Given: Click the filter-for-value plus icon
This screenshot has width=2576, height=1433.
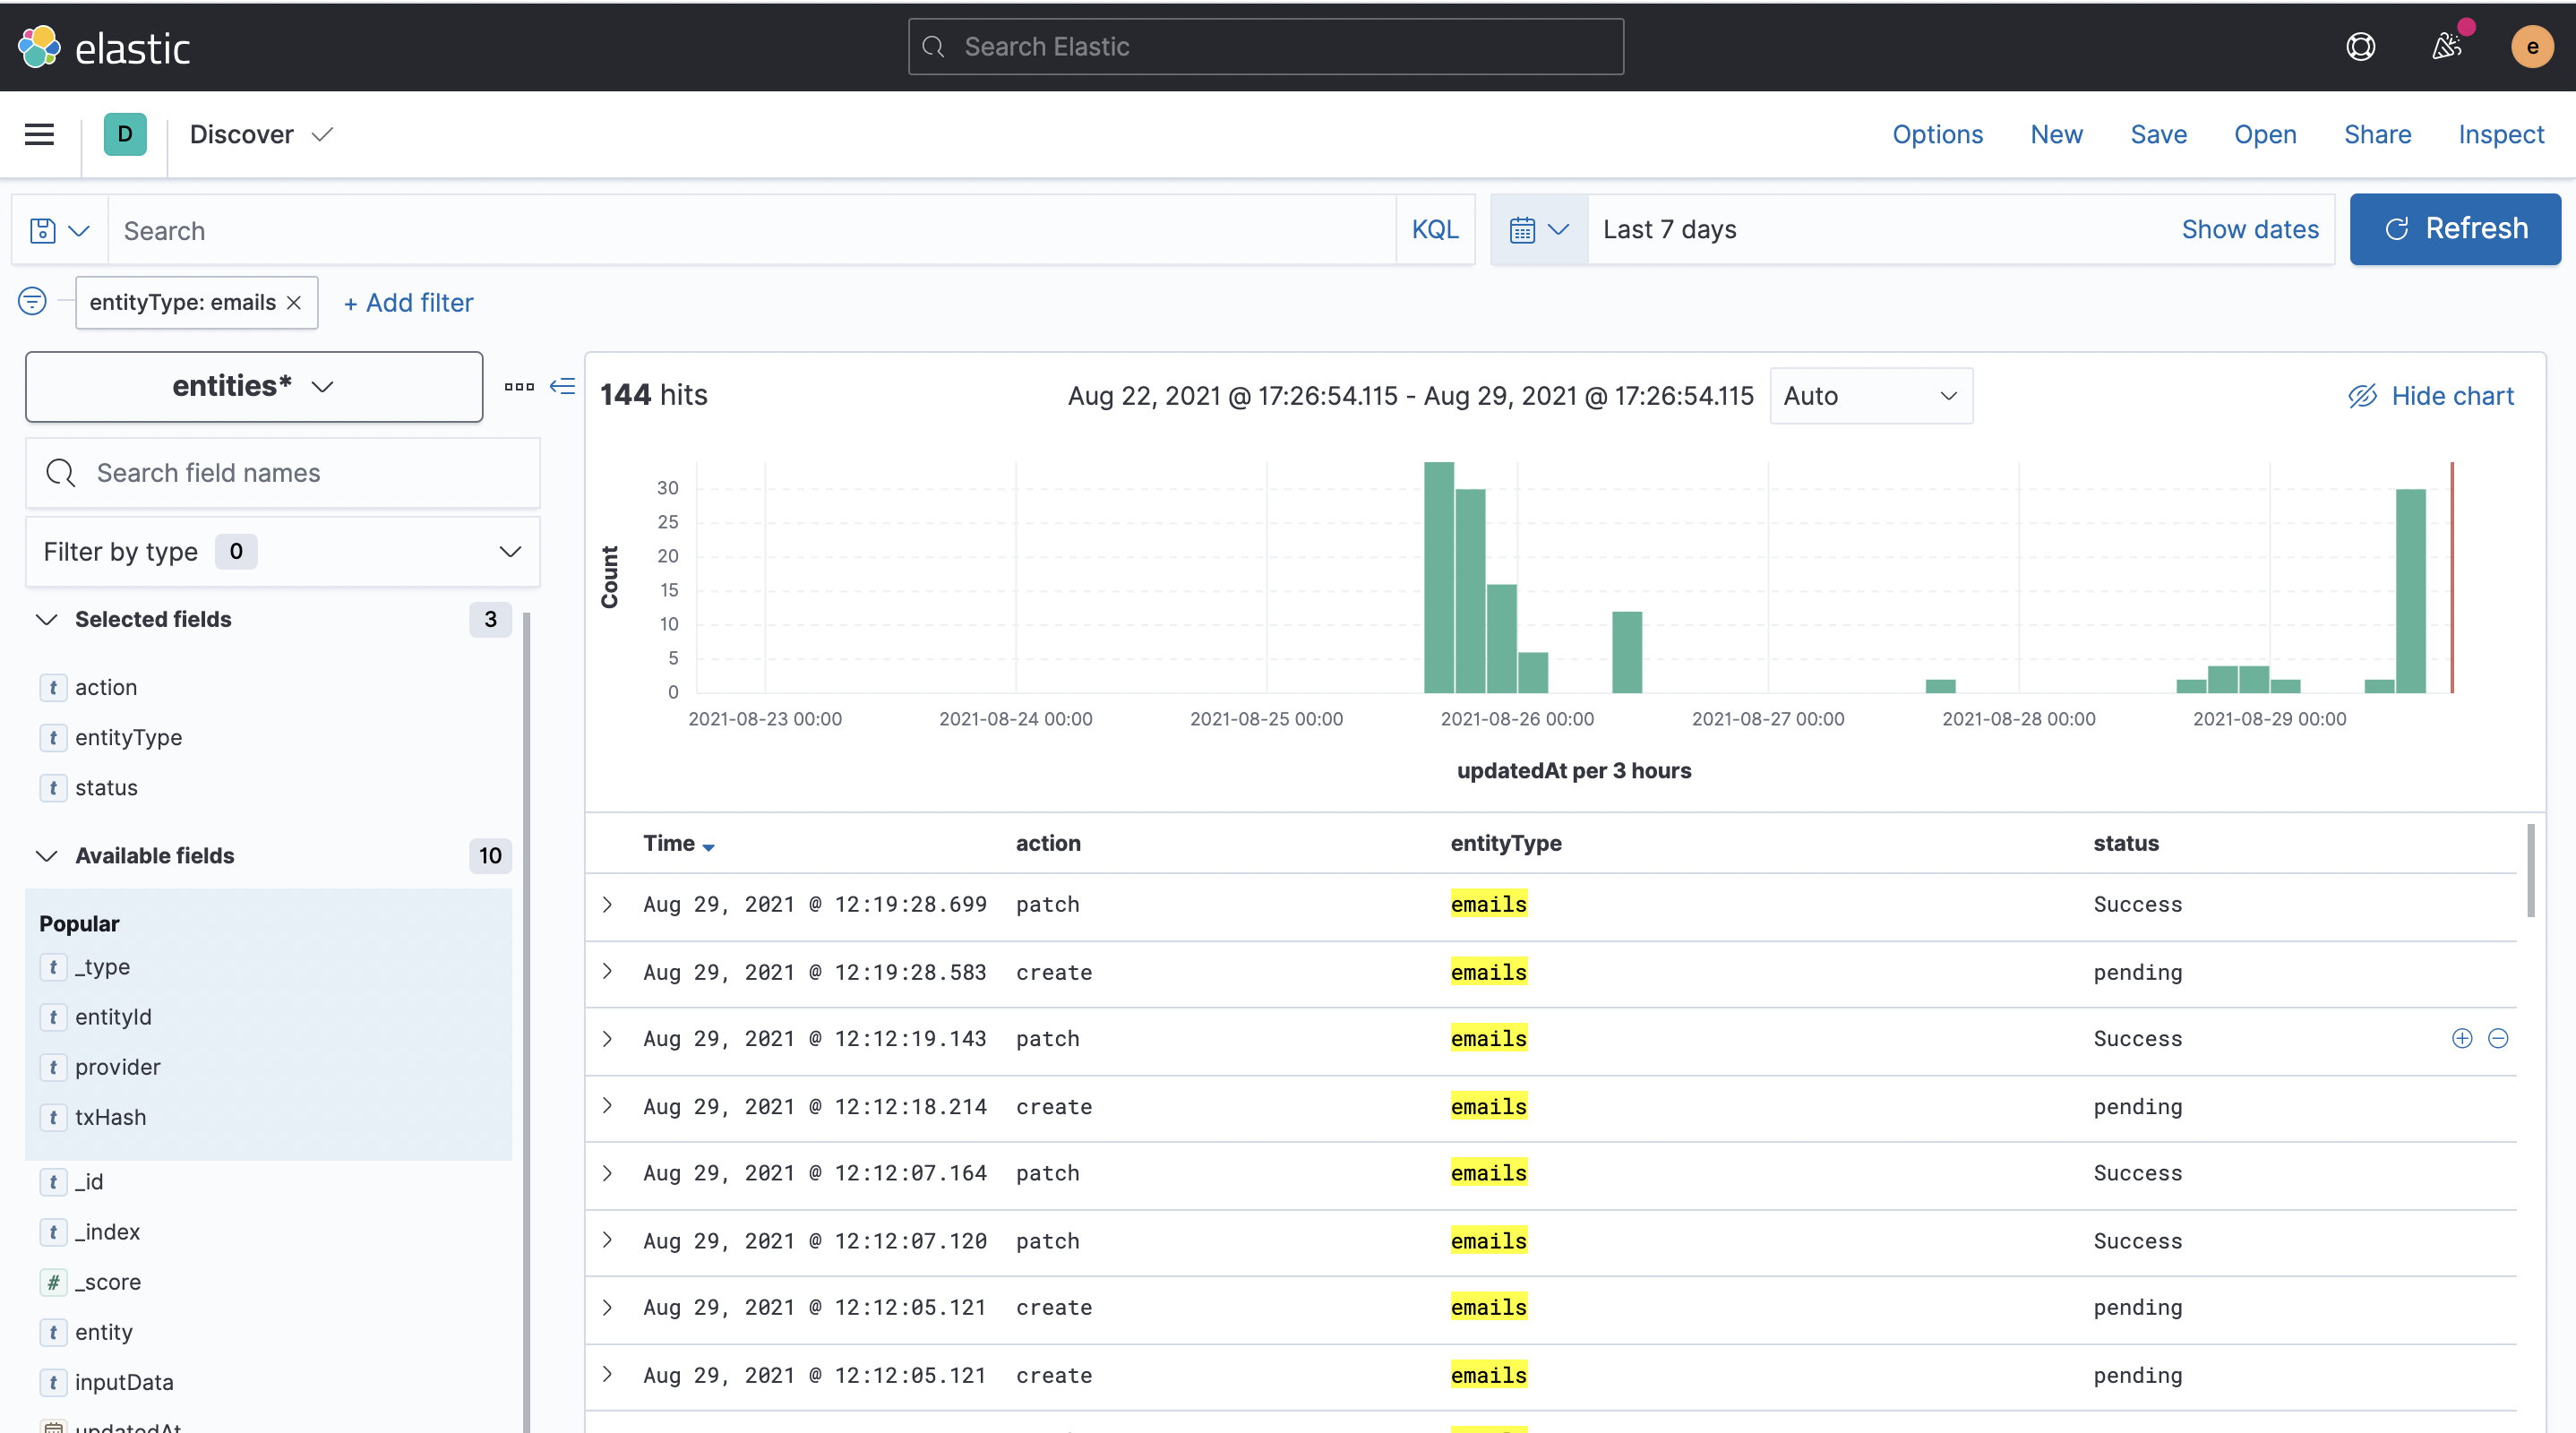Looking at the screenshot, I should [2462, 1039].
